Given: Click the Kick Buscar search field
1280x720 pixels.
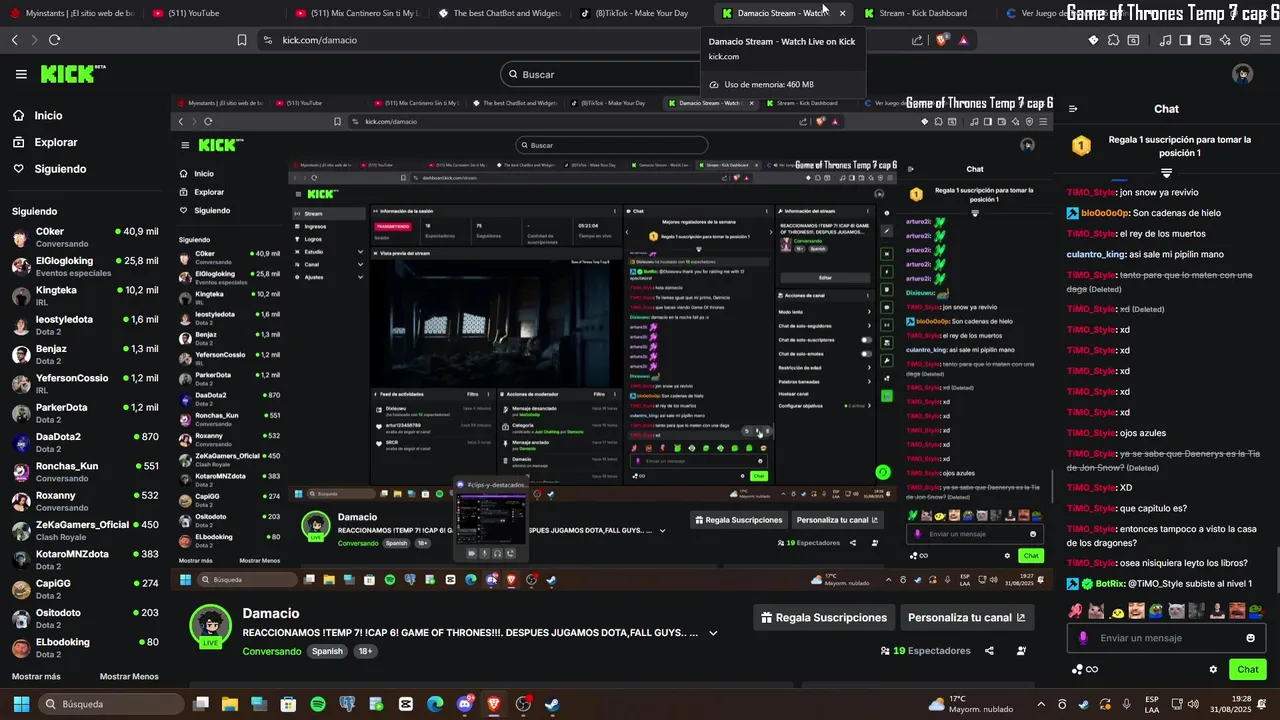Looking at the screenshot, I should (x=640, y=74).
